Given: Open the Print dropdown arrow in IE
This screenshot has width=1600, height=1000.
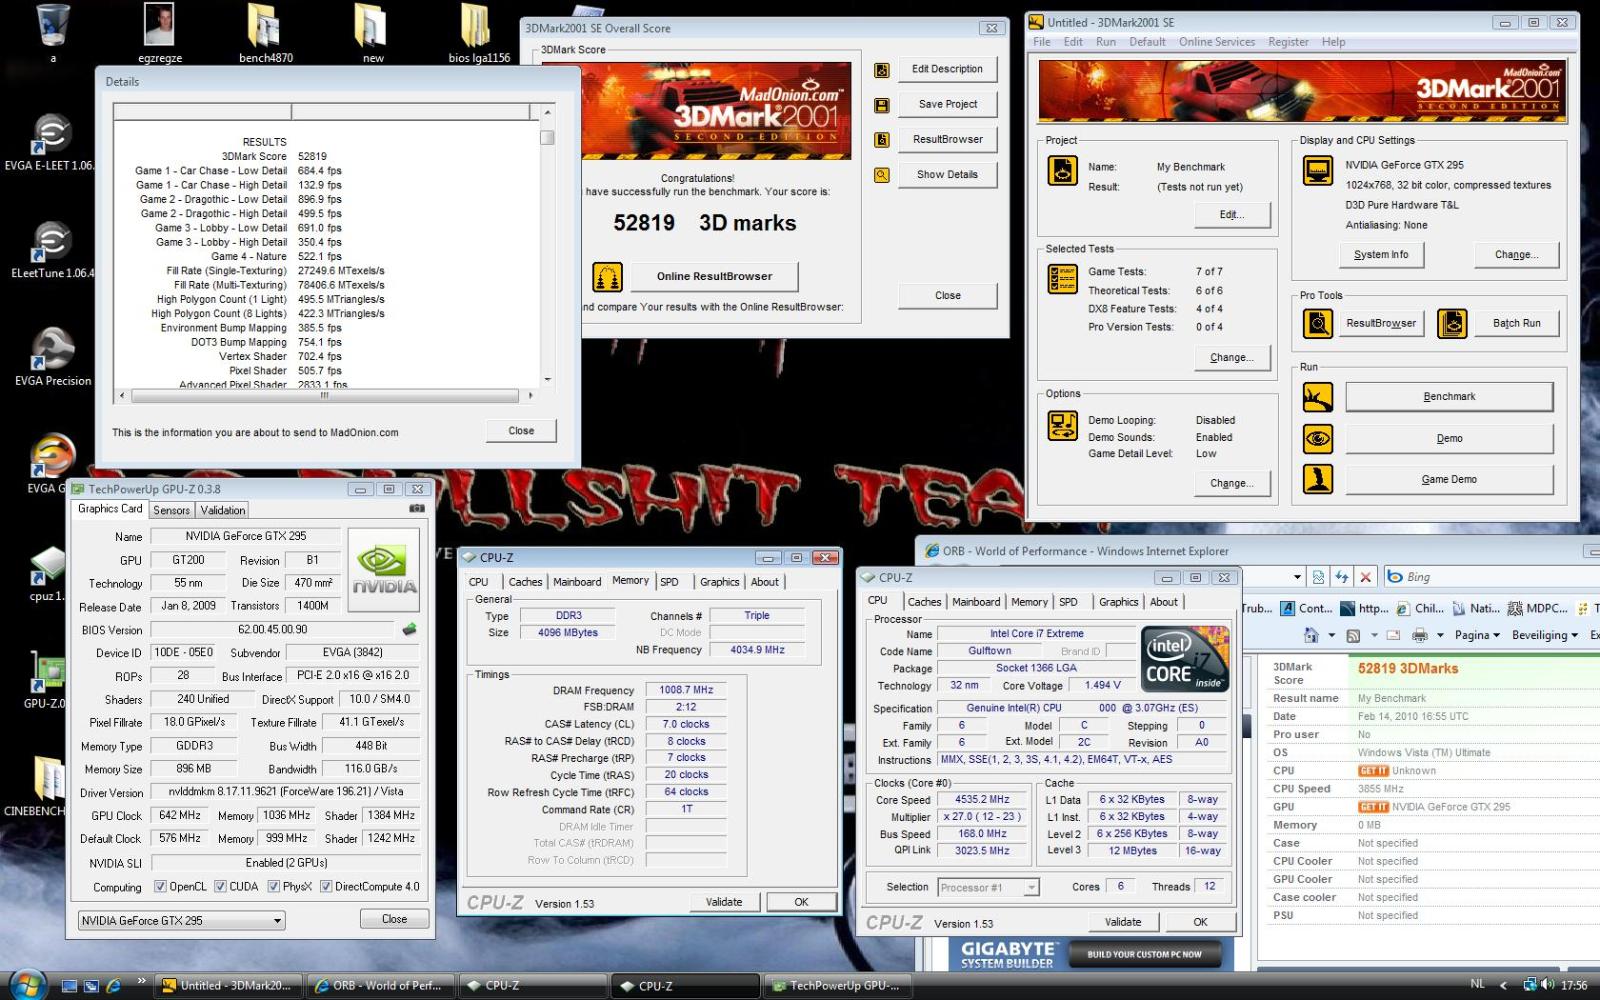Looking at the screenshot, I should point(1440,635).
